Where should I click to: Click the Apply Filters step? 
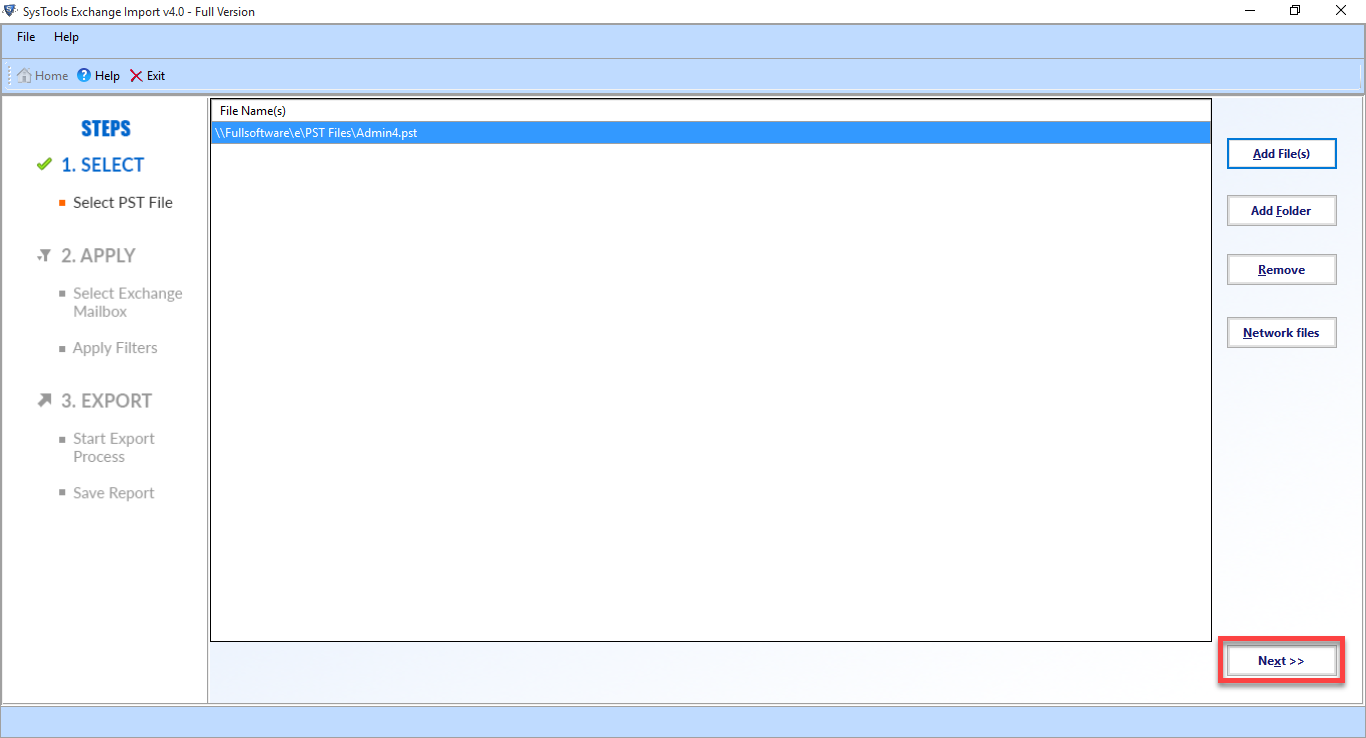[115, 348]
